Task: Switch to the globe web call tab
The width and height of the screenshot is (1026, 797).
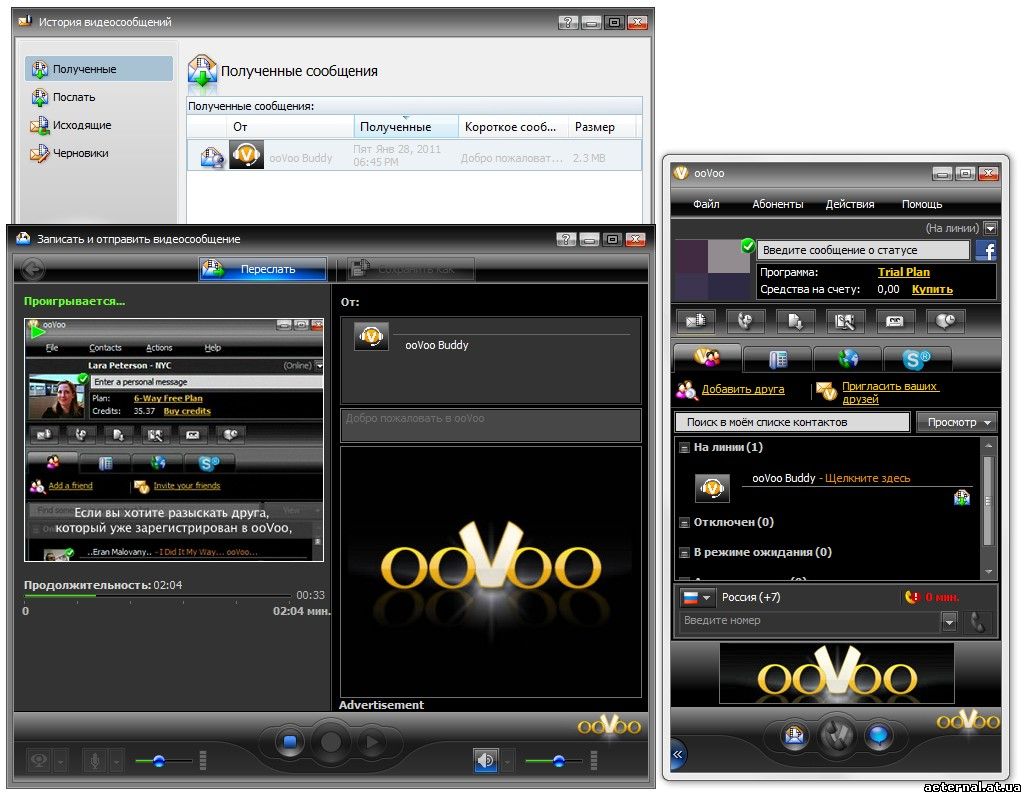Action: tap(848, 359)
